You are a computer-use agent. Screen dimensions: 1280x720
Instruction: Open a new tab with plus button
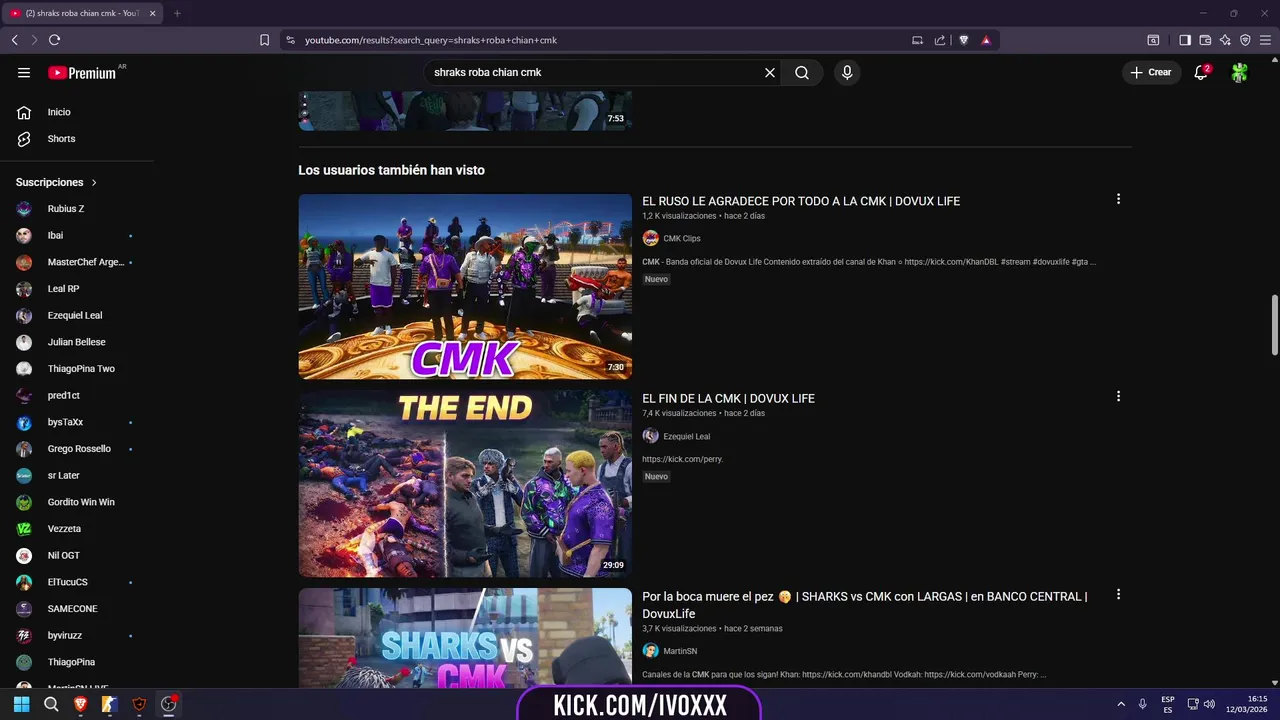[x=177, y=13]
